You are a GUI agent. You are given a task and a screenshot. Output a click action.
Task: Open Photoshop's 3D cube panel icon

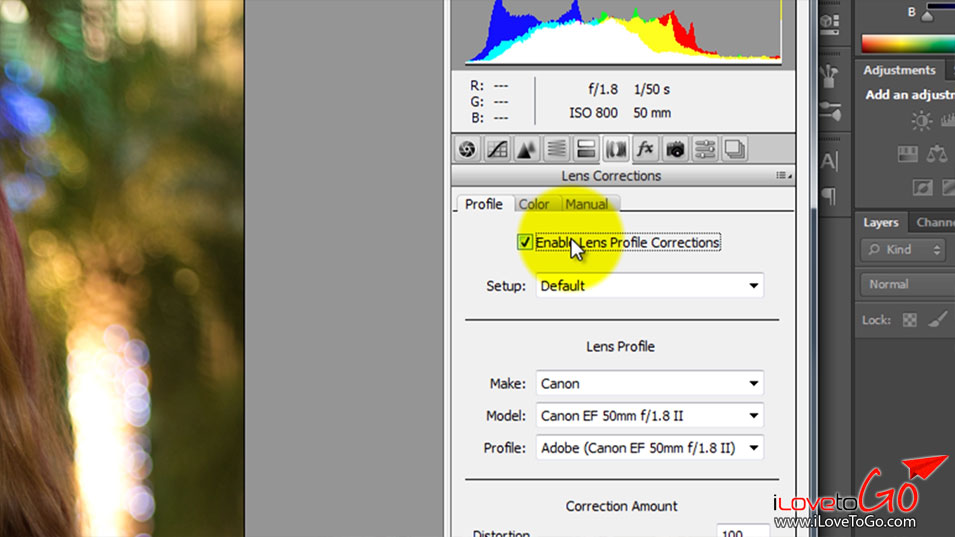829,23
